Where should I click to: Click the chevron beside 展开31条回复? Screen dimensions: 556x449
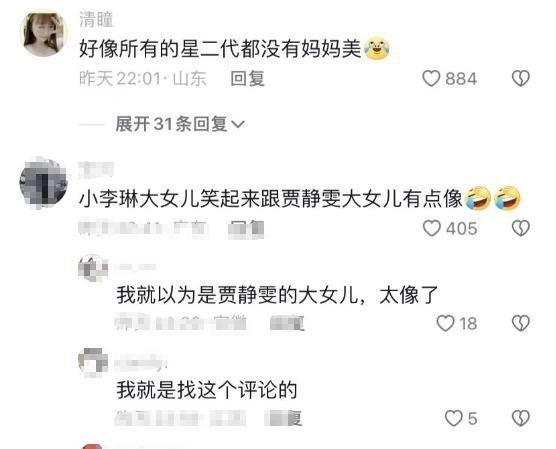(238, 124)
